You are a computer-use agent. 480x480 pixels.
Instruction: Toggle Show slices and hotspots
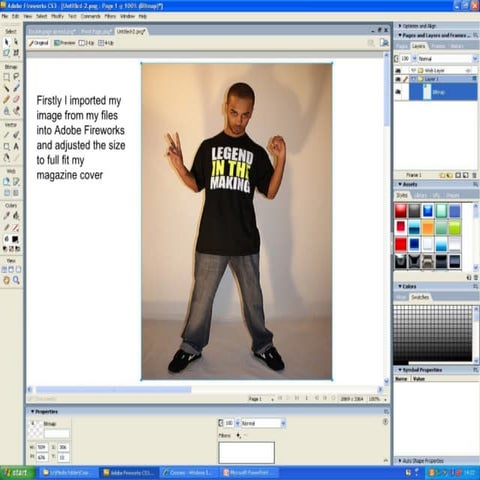click(x=16, y=193)
